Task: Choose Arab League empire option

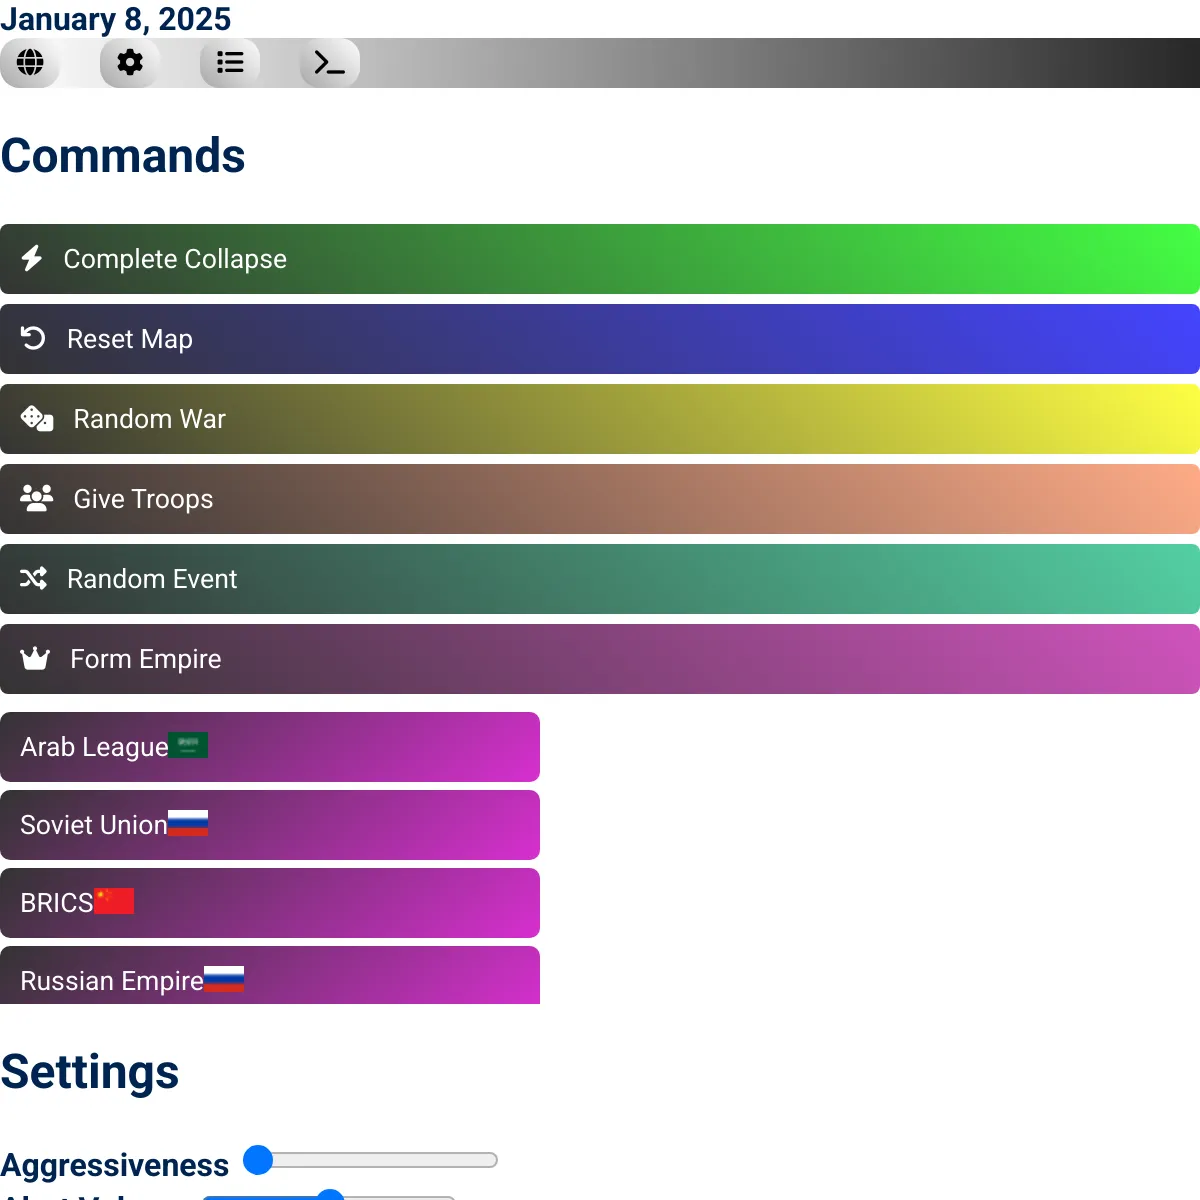Action: tap(270, 747)
